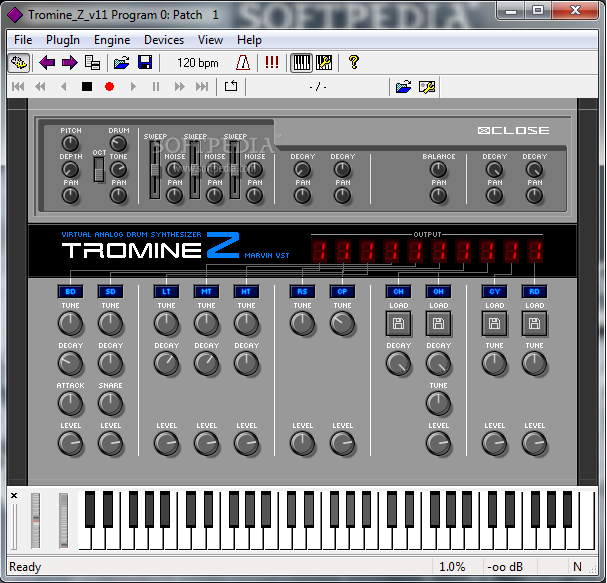The height and width of the screenshot is (583, 607).
Task: Toggle the keyboard bar display icon
Action: (x=302, y=62)
